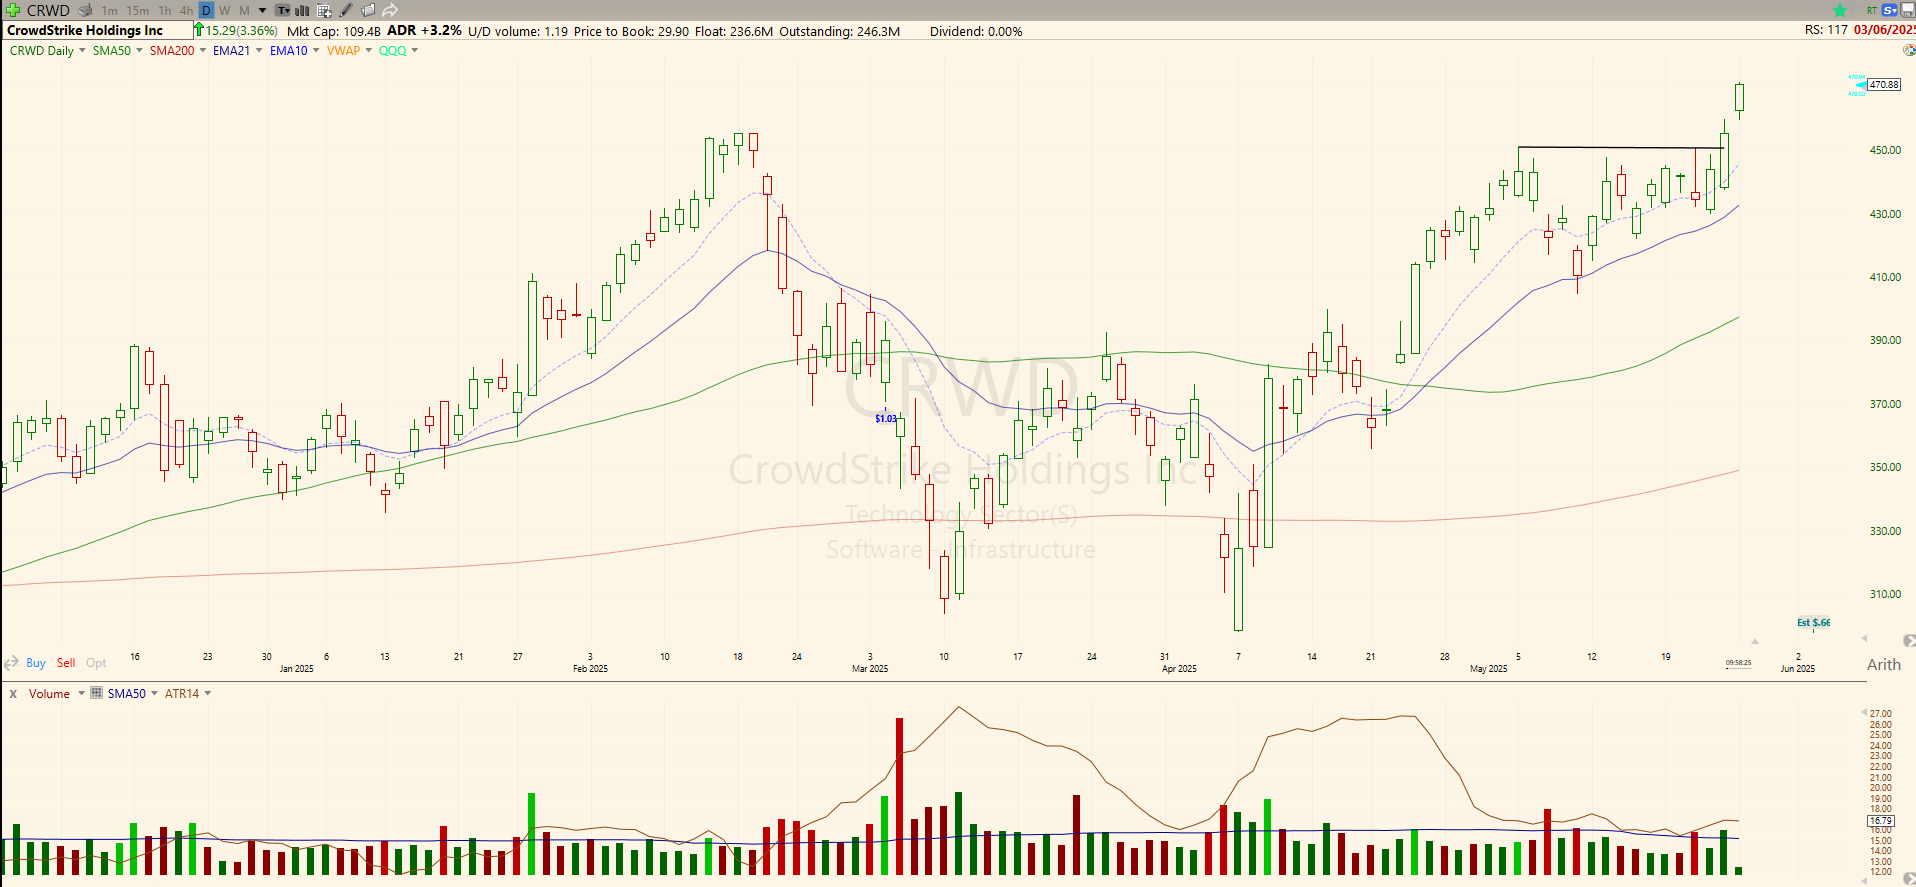Click the RS: 117 rating text
1916x887 pixels.
click(x=1826, y=30)
